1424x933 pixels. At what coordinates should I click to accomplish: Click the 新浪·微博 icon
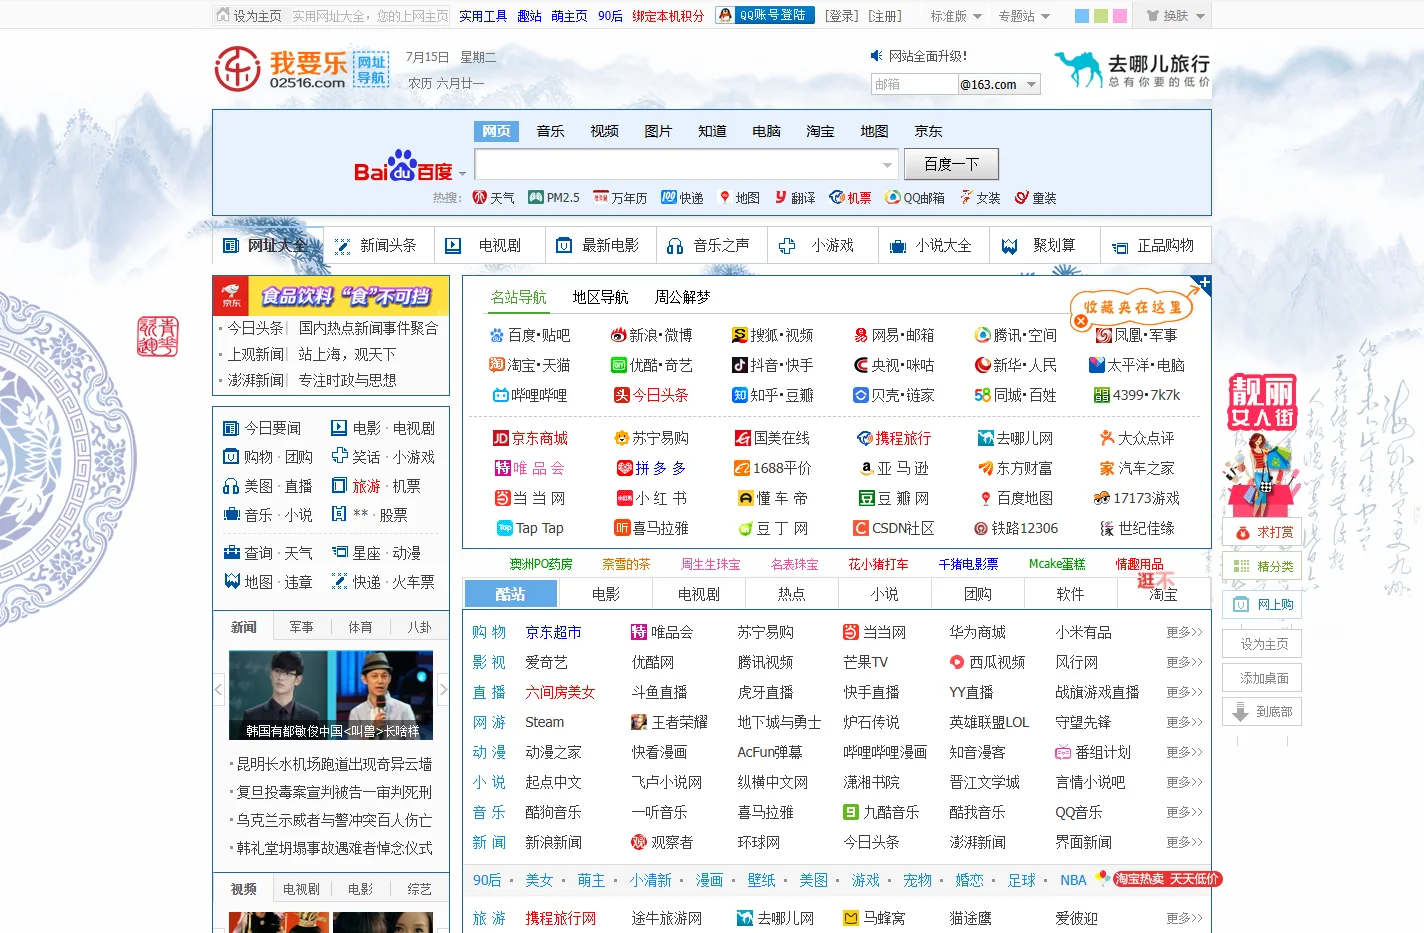click(x=618, y=335)
